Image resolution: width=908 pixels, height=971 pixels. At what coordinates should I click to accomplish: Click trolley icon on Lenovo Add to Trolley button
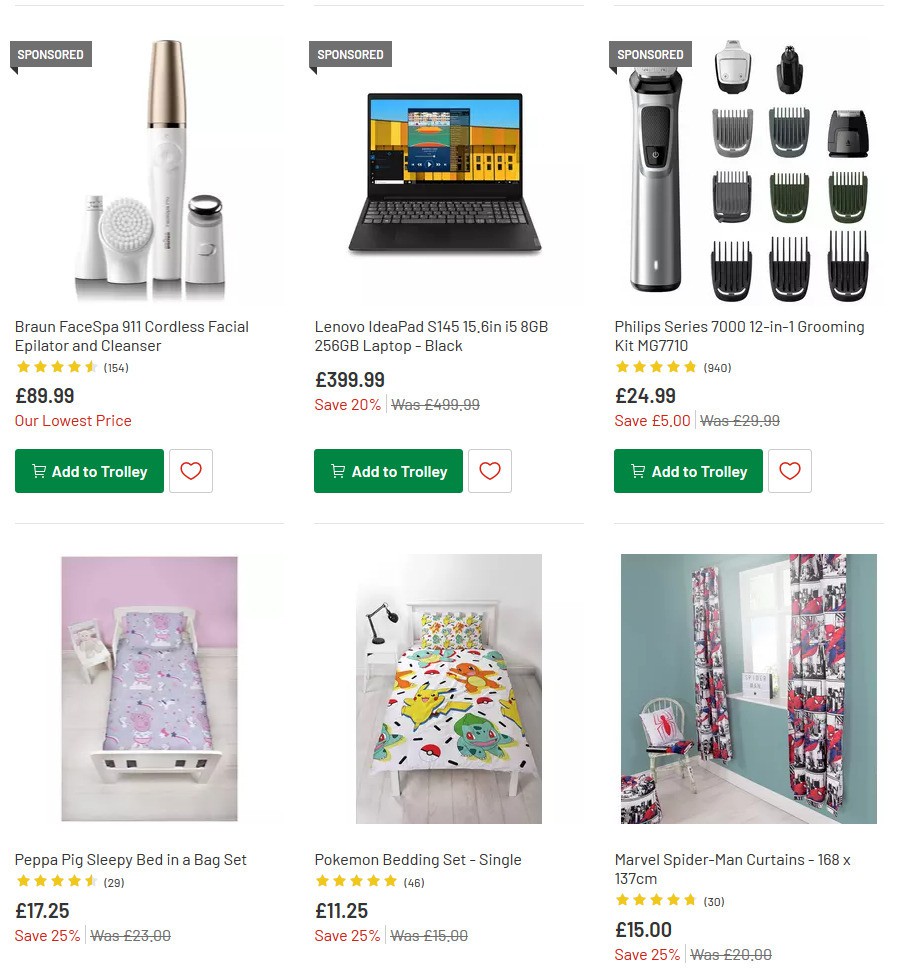click(338, 471)
